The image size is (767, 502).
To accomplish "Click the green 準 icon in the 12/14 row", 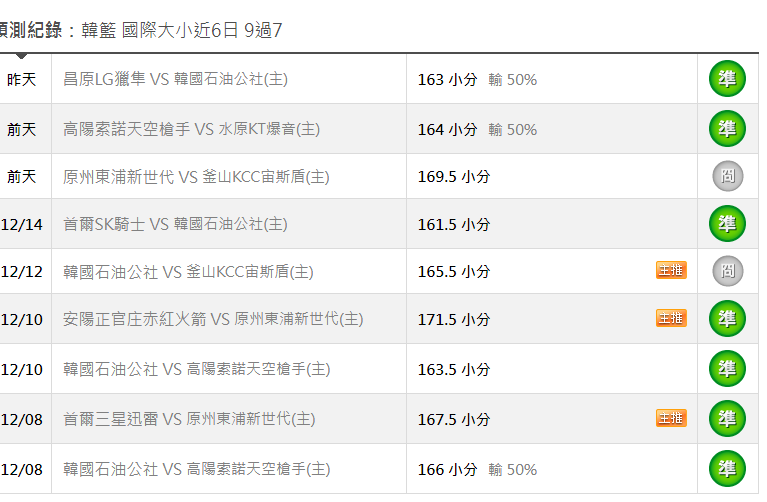I will tap(727, 224).
